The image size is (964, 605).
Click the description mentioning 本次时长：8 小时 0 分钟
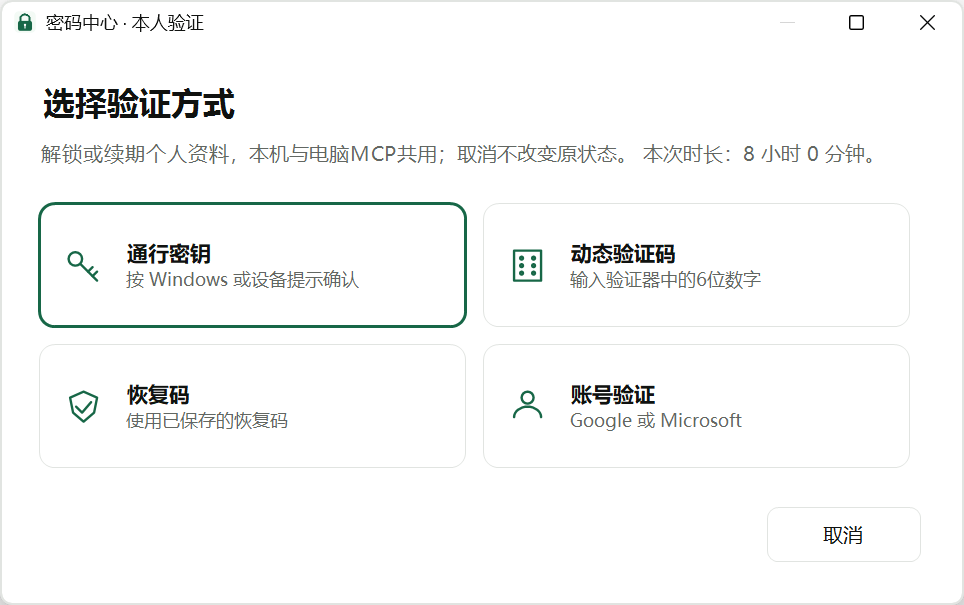click(x=459, y=154)
